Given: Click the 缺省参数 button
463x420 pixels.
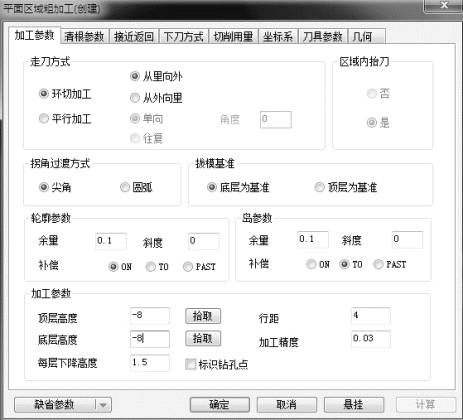Looking at the screenshot, I should [x=55, y=405].
